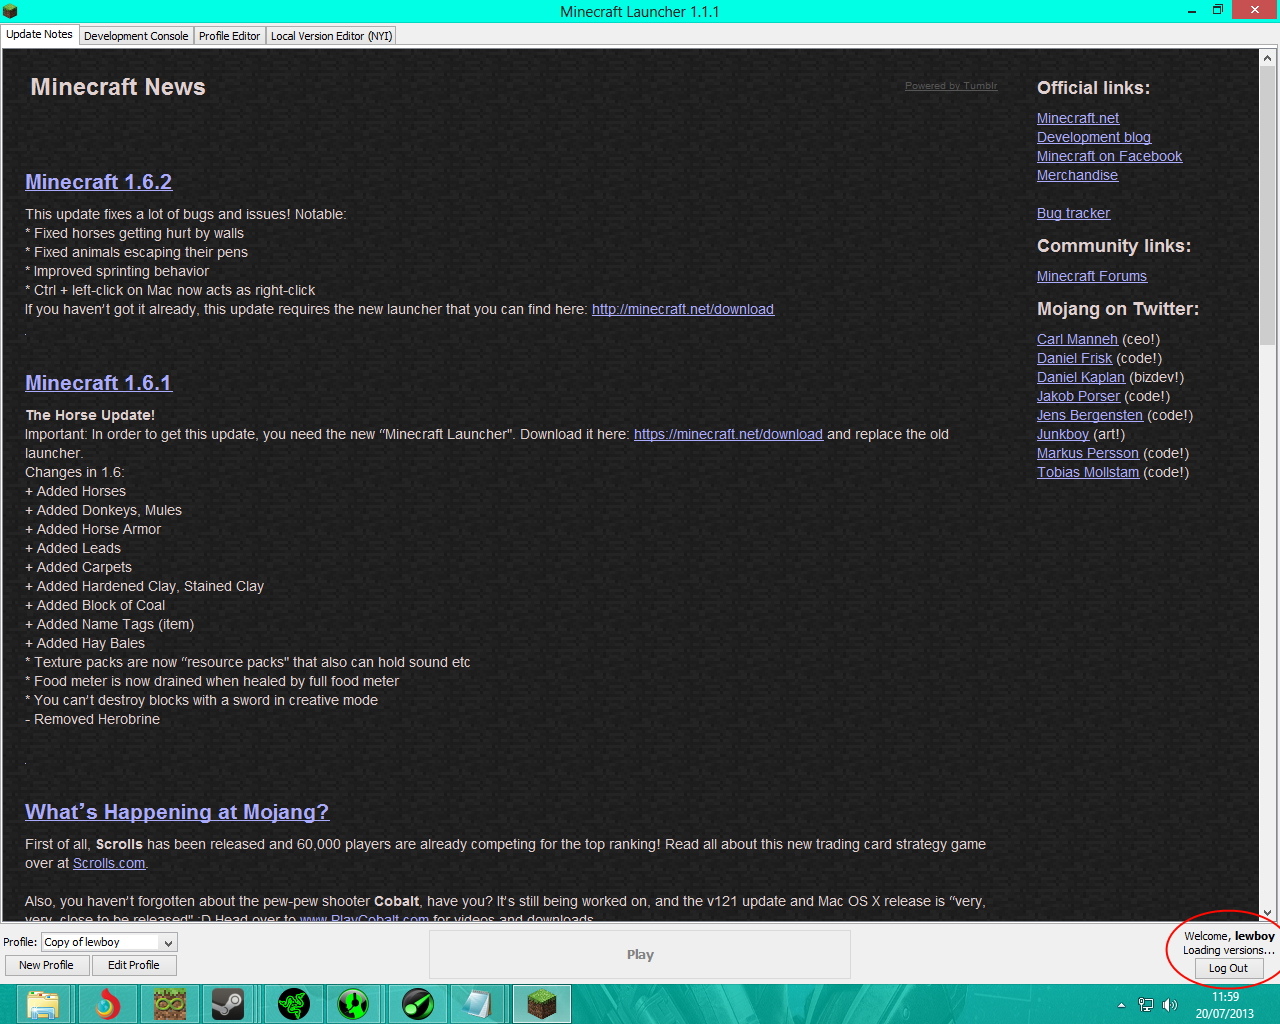
Task: Click the "+ Added Hay Bales" line
Action: point(85,643)
